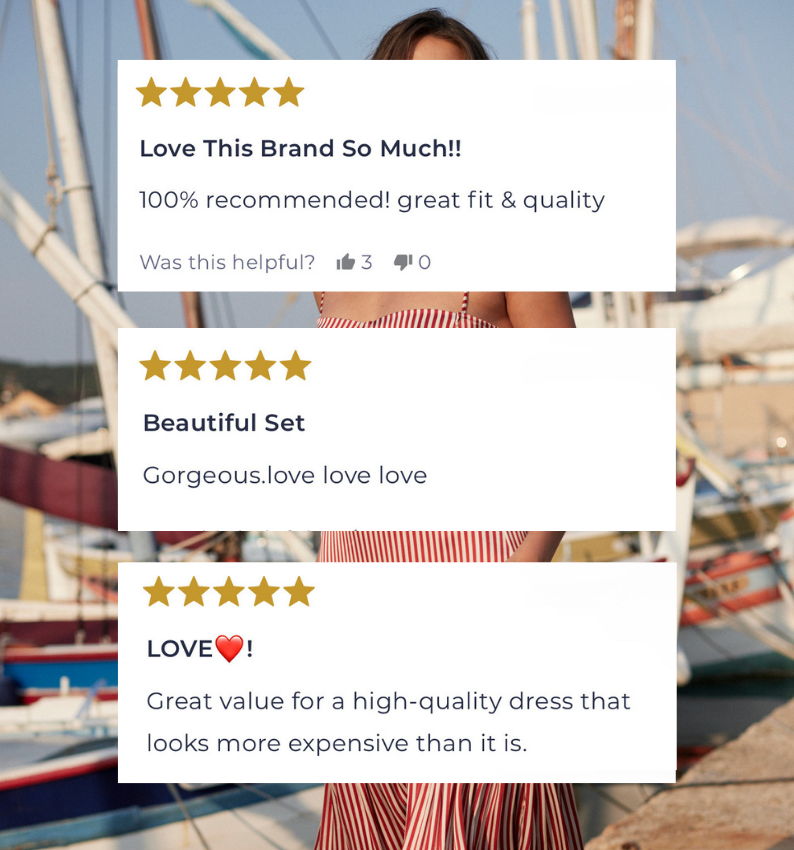Click fifth star of top review
The width and height of the screenshot is (794, 850).
[288, 92]
